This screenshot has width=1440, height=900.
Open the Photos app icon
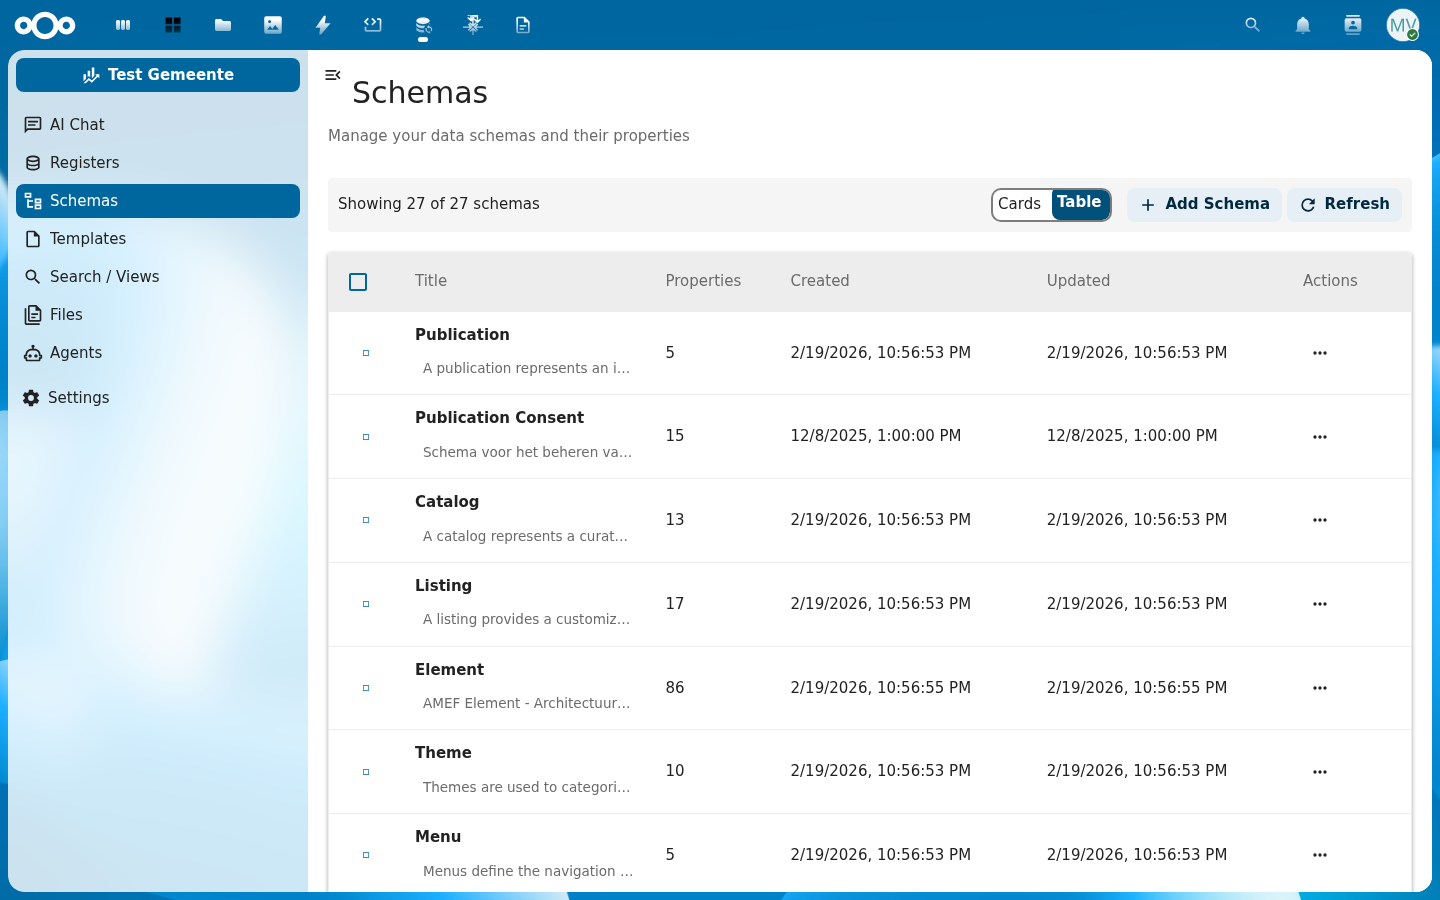273,25
